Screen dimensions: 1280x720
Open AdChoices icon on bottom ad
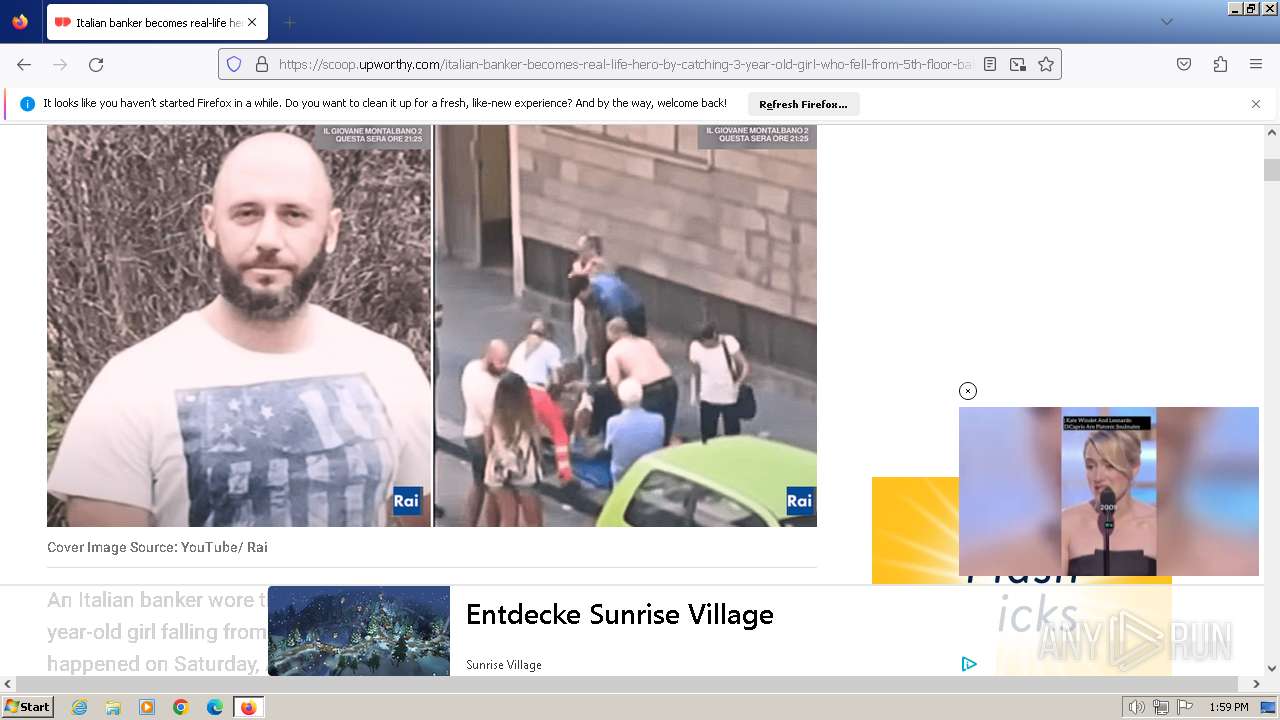pyautogui.click(x=969, y=664)
